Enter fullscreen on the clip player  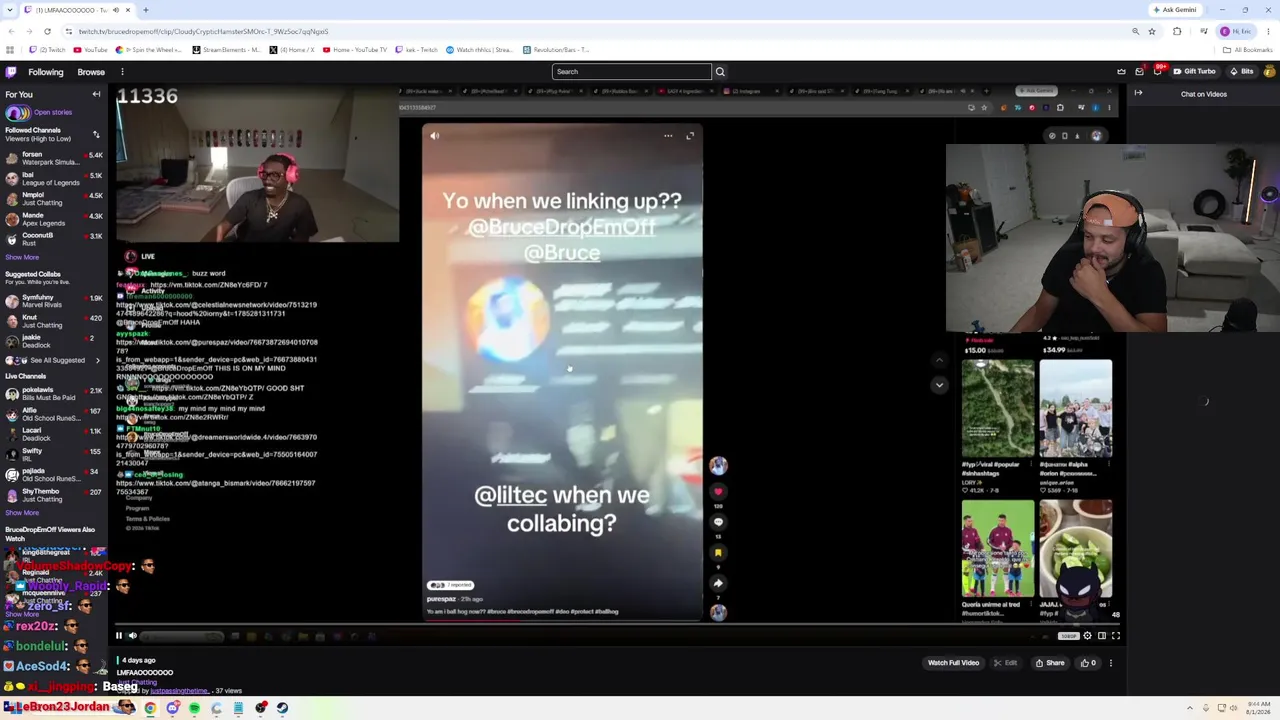coord(1116,636)
